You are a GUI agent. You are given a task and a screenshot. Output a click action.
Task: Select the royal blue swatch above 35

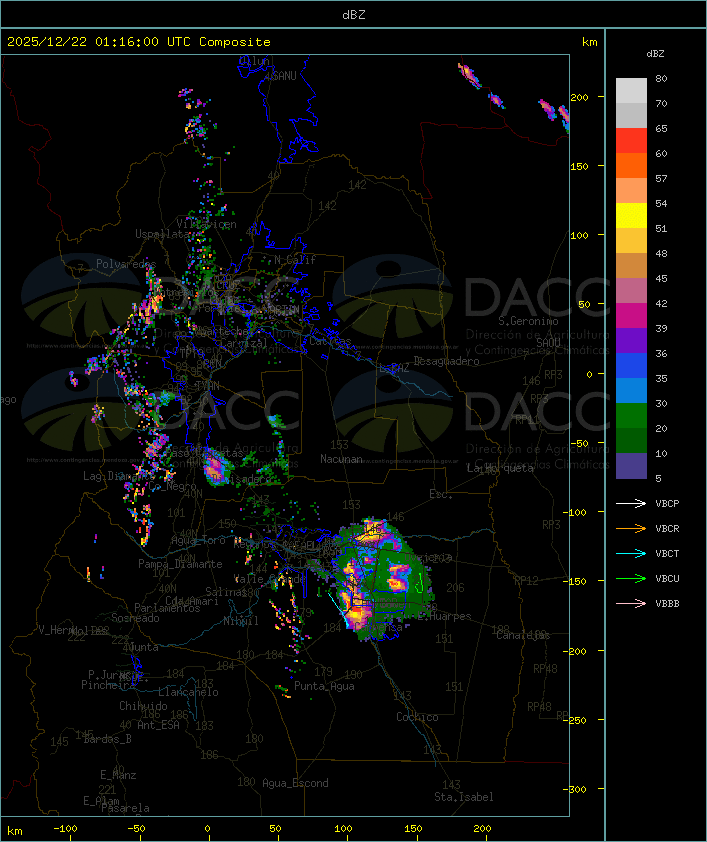click(631, 365)
